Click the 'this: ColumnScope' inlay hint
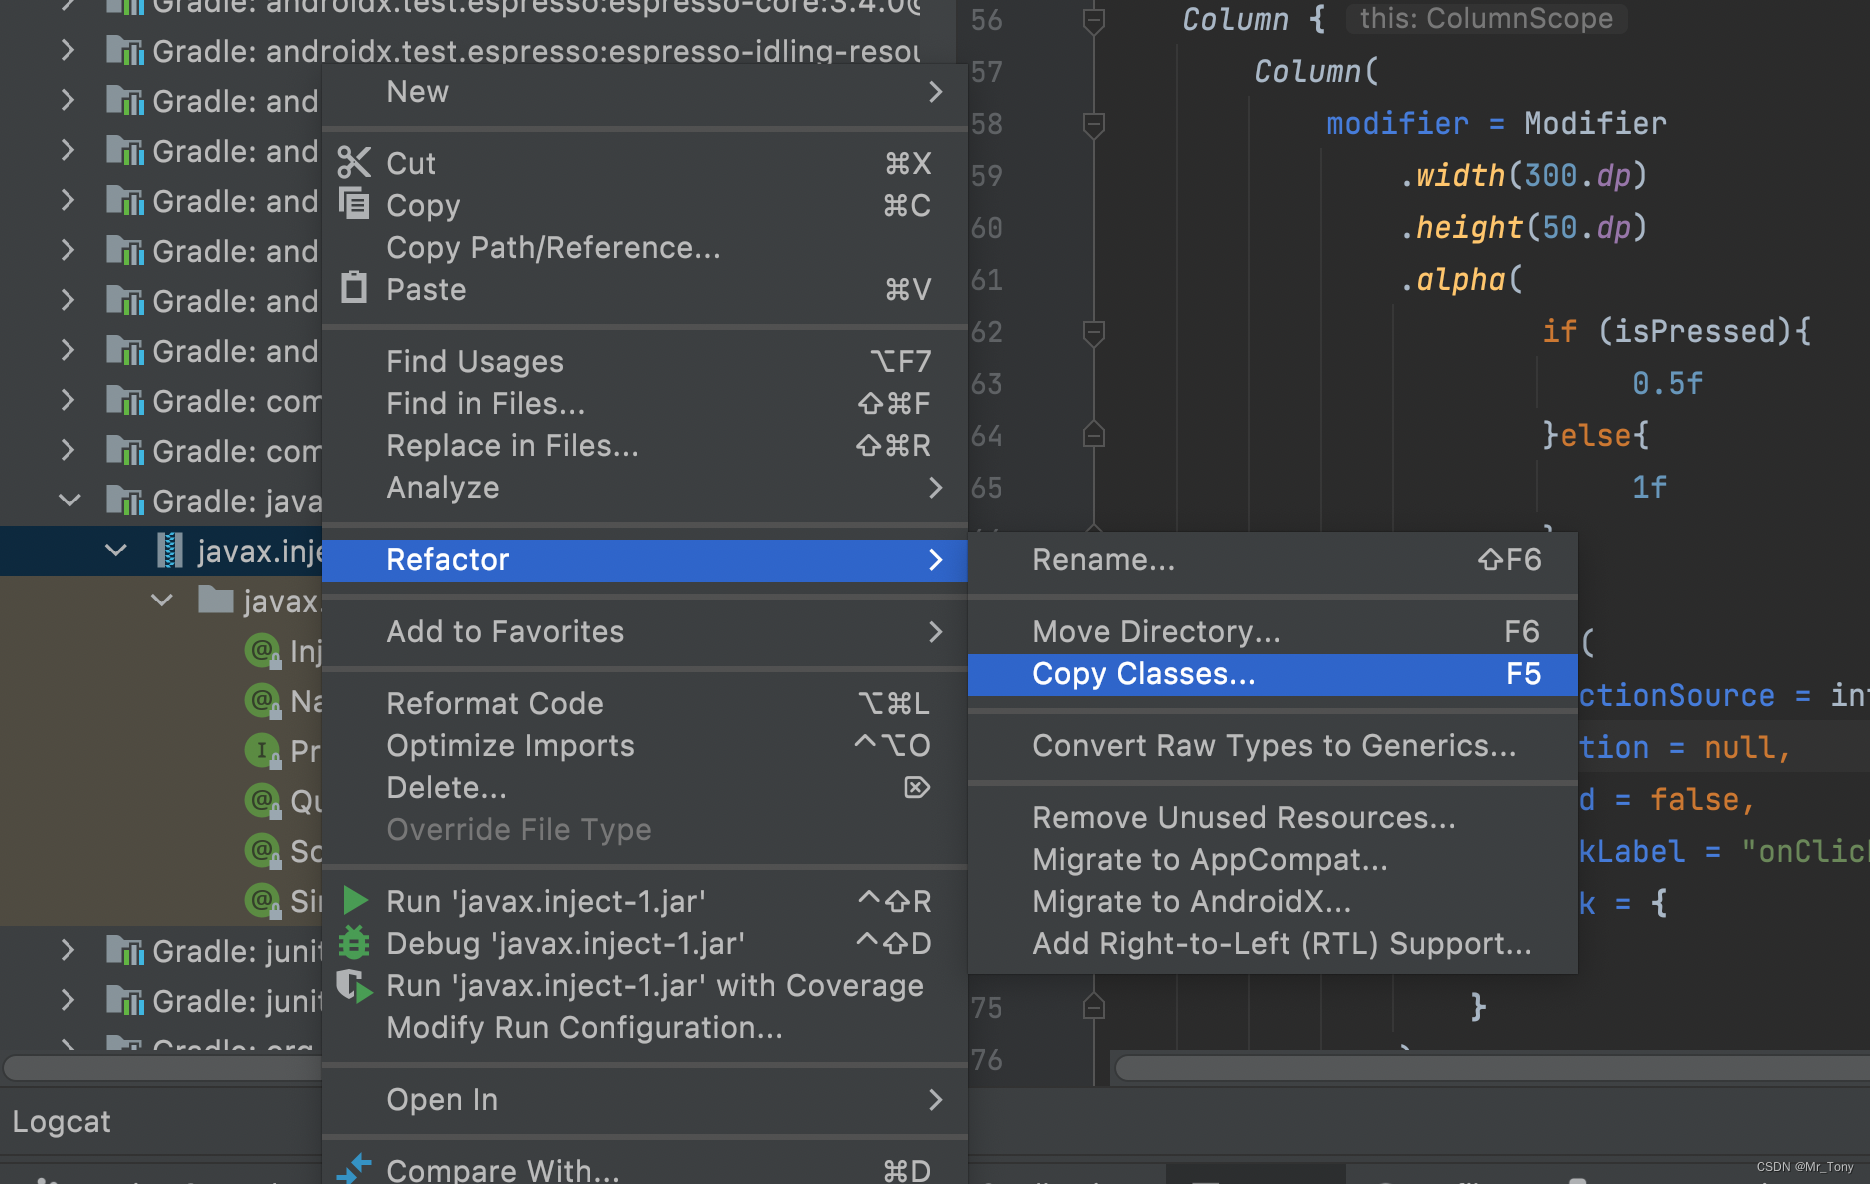This screenshot has height=1184, width=1870. pyautogui.click(x=1486, y=19)
